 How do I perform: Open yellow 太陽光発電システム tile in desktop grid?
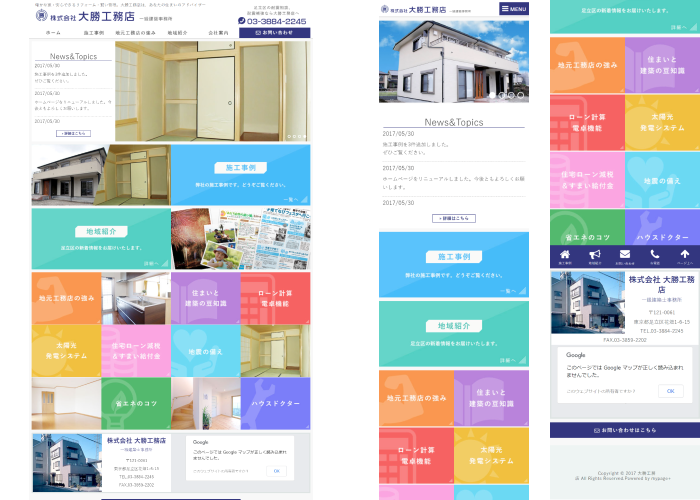coord(67,351)
